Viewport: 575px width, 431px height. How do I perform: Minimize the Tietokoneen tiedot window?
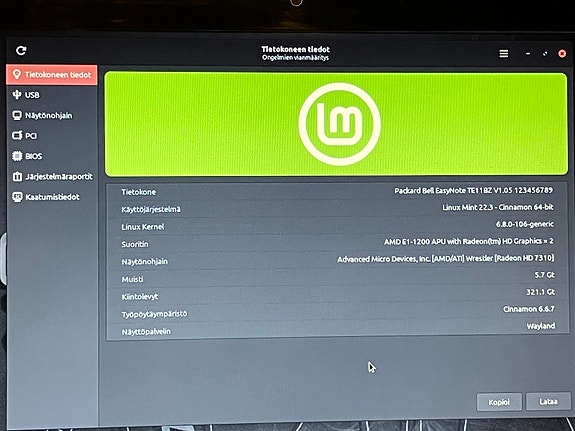pos(528,54)
